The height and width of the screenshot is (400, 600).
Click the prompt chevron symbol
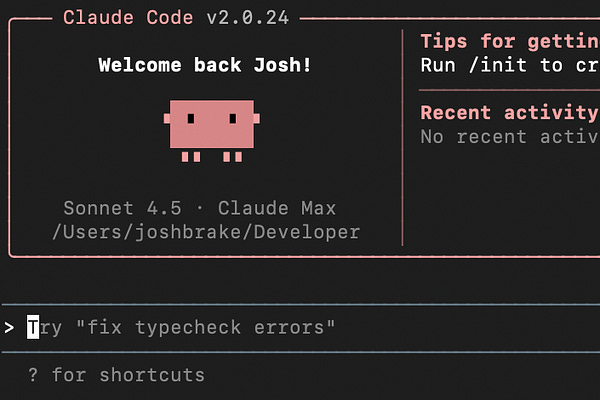coord(9,328)
